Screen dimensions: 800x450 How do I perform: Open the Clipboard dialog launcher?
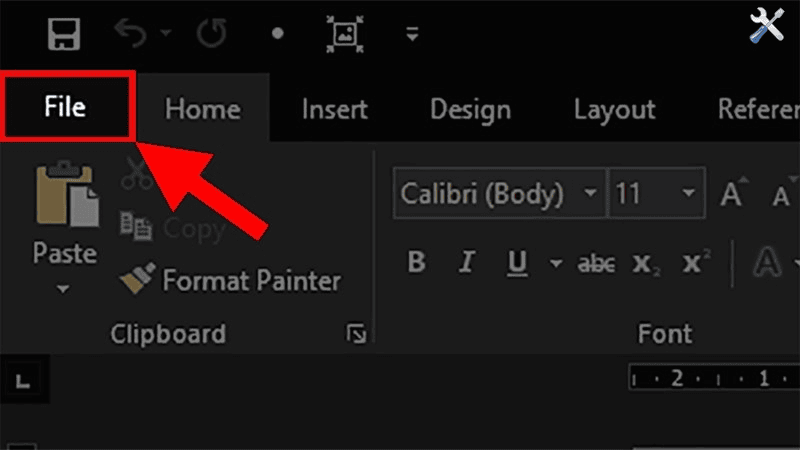pyautogui.click(x=356, y=335)
